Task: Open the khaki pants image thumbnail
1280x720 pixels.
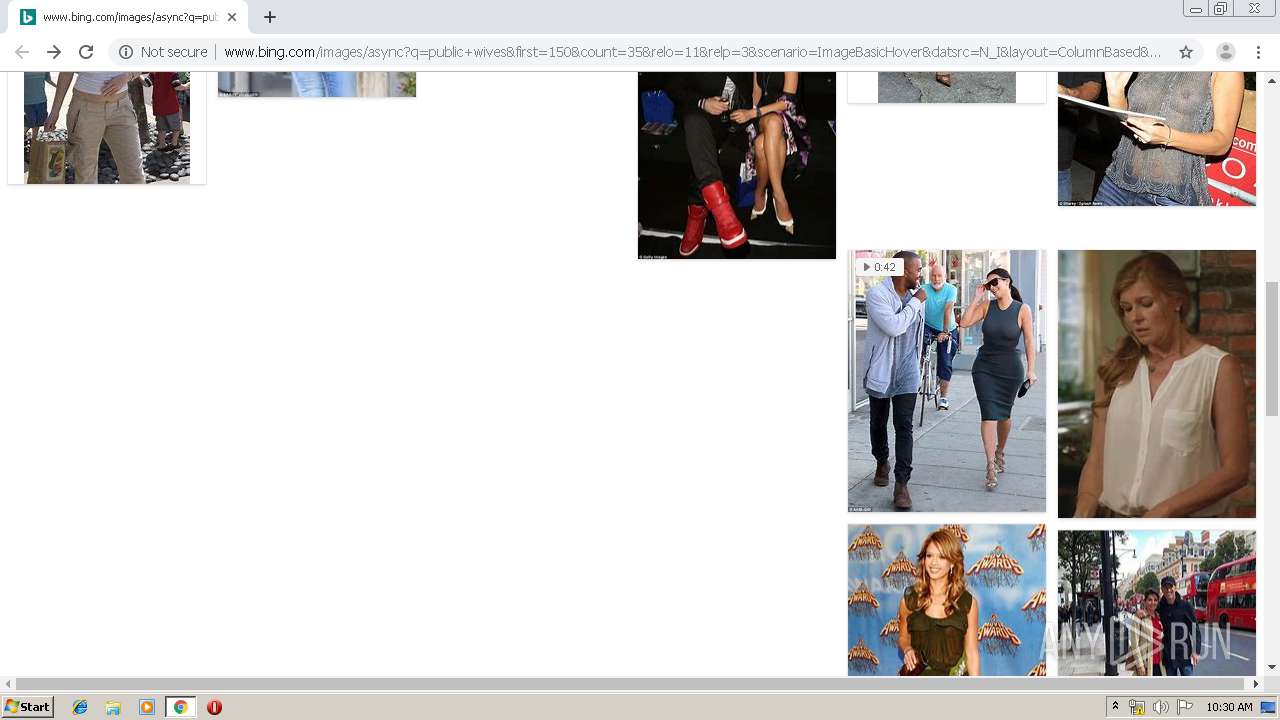Action: tap(107, 128)
